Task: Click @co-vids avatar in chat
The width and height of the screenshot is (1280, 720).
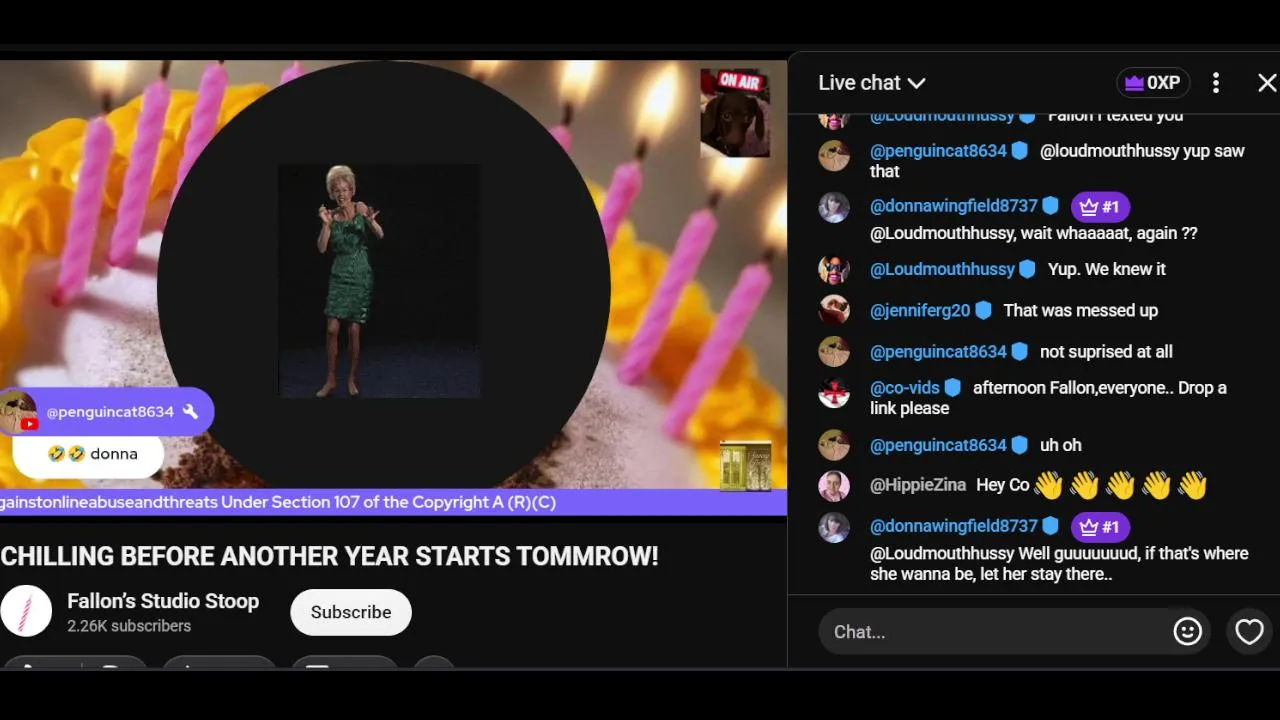Action: pyautogui.click(x=834, y=393)
